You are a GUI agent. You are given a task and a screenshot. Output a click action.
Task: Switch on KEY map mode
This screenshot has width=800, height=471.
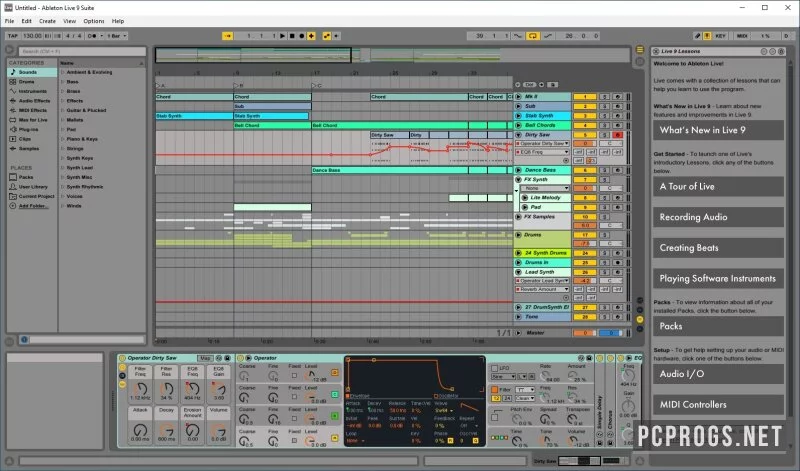[720, 36]
